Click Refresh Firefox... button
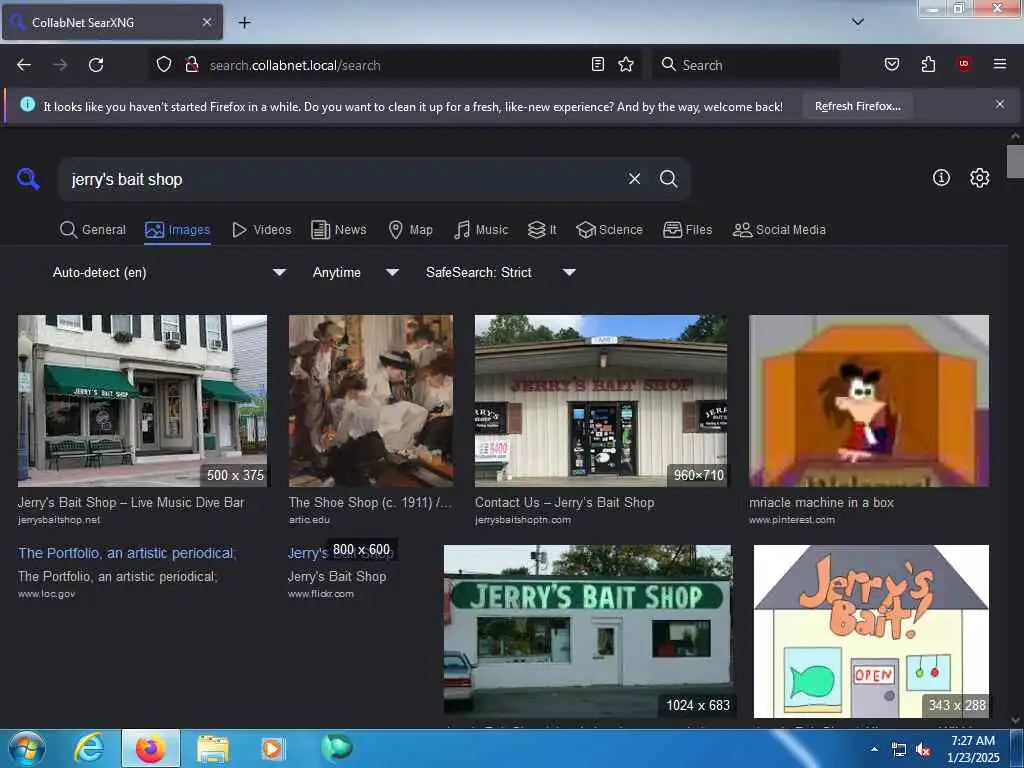This screenshot has width=1024, height=768. coord(857,106)
